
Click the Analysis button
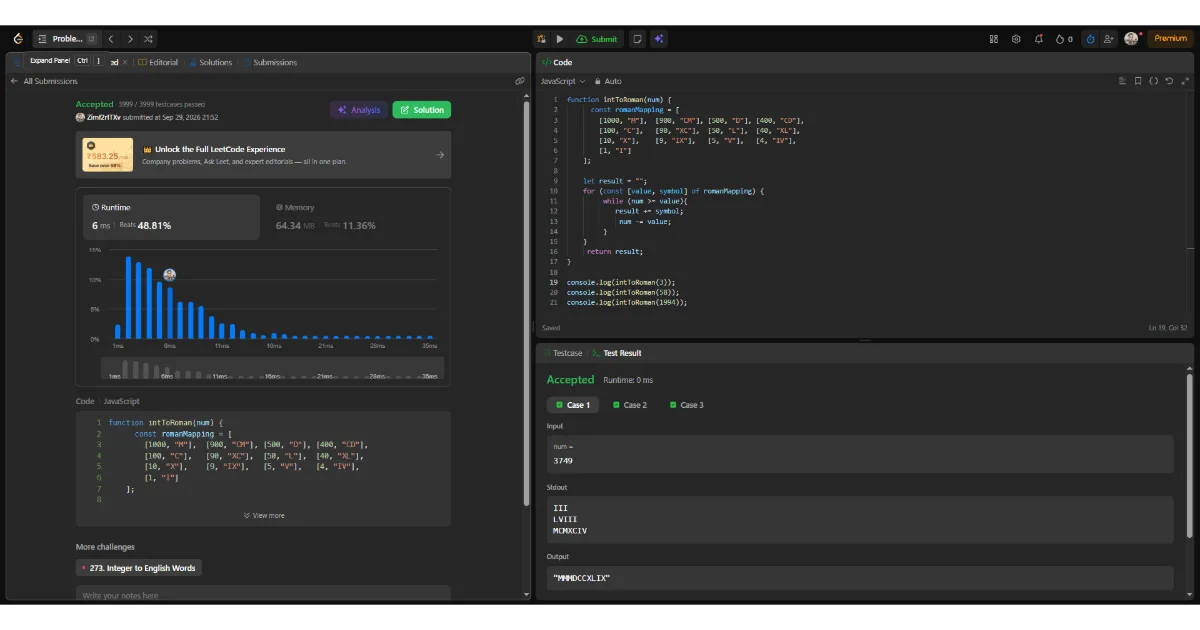(359, 110)
